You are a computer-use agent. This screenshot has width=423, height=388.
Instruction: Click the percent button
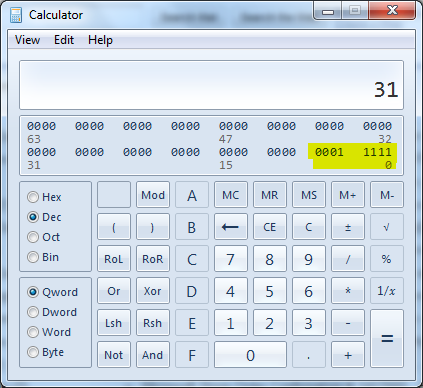pyautogui.click(x=387, y=259)
